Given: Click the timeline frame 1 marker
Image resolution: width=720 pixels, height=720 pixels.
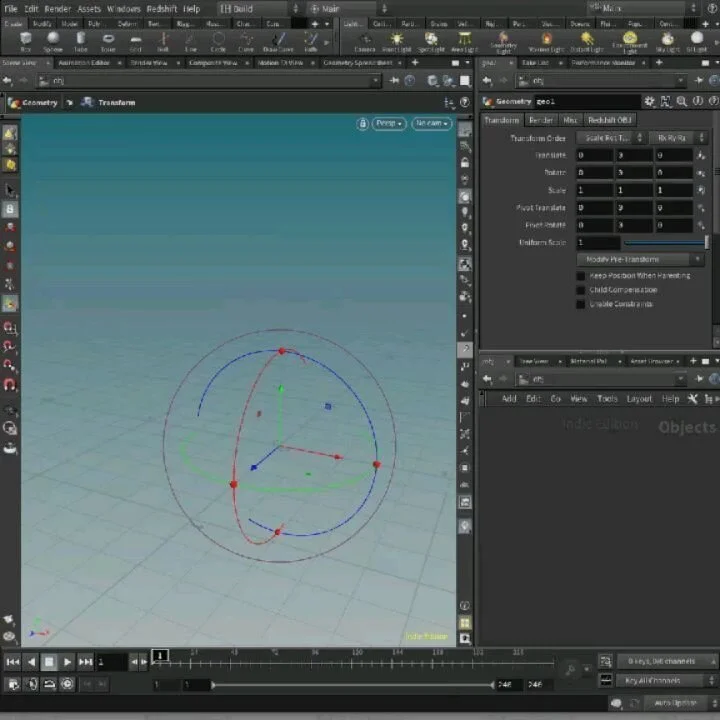Looking at the screenshot, I should (160, 656).
